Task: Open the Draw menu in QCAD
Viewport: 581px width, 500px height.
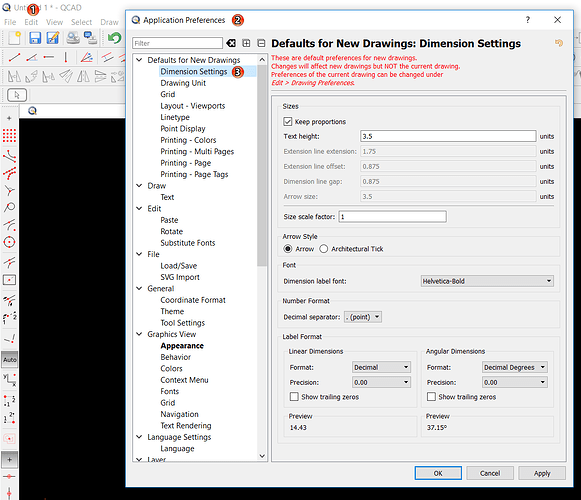Action: [x=109, y=22]
